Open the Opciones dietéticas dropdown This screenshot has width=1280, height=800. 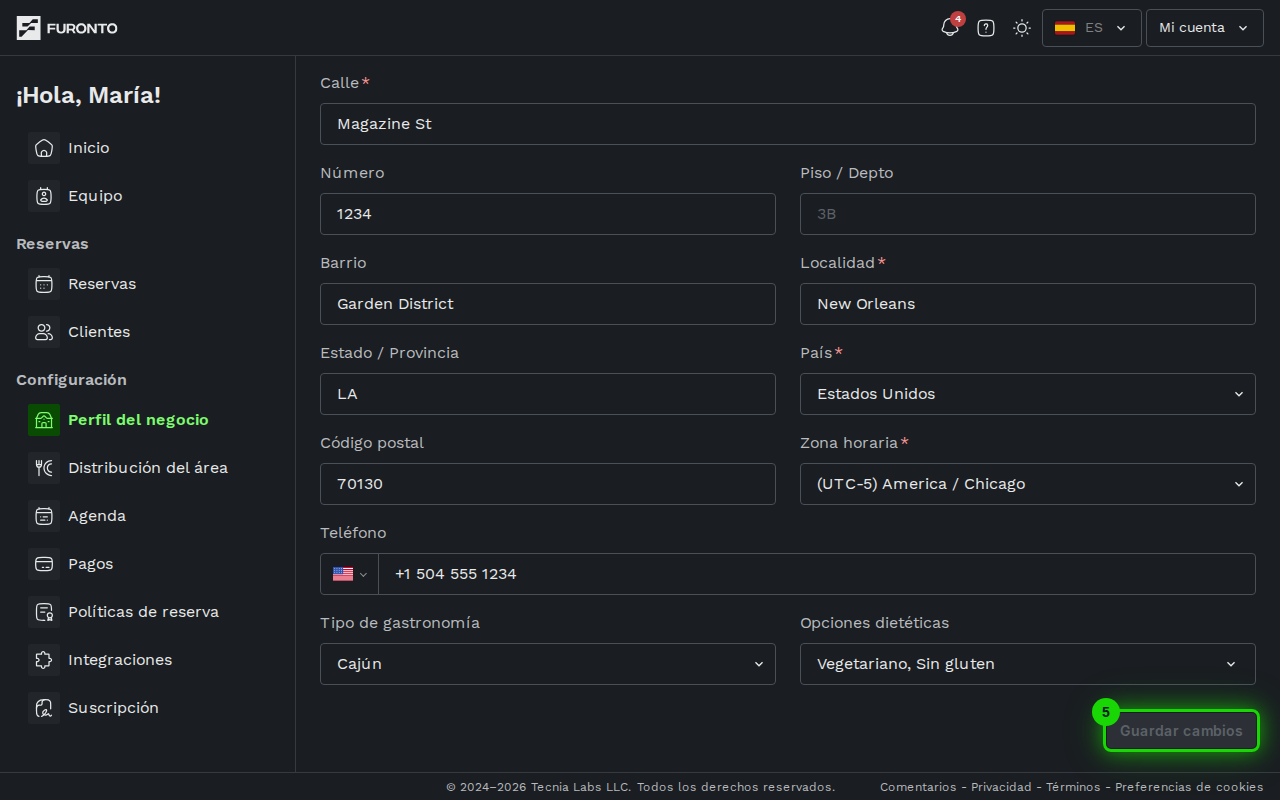point(1028,664)
